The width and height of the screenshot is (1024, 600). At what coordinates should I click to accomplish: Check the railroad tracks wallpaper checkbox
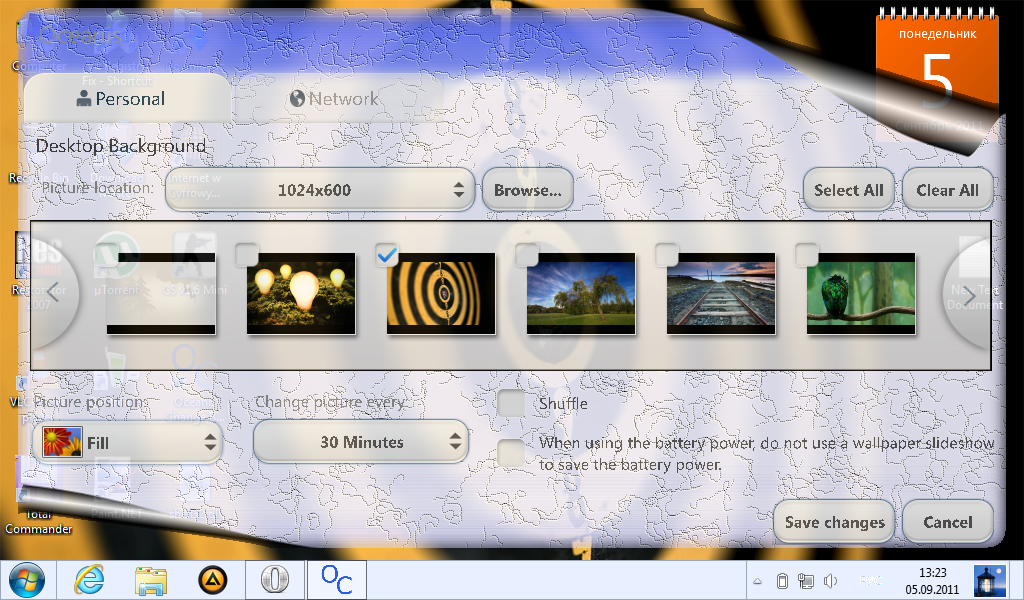pos(666,255)
